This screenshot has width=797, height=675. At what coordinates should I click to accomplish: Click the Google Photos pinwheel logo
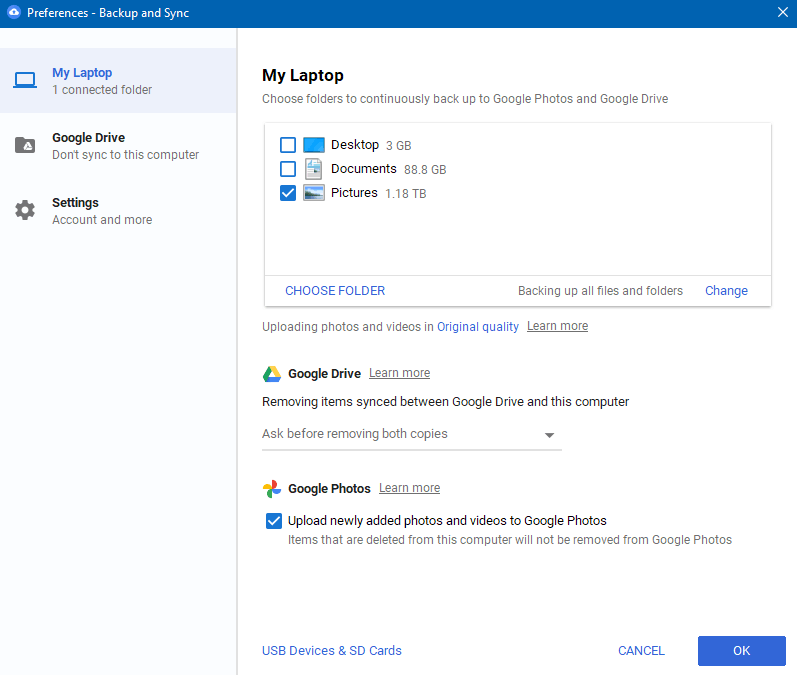tap(271, 489)
